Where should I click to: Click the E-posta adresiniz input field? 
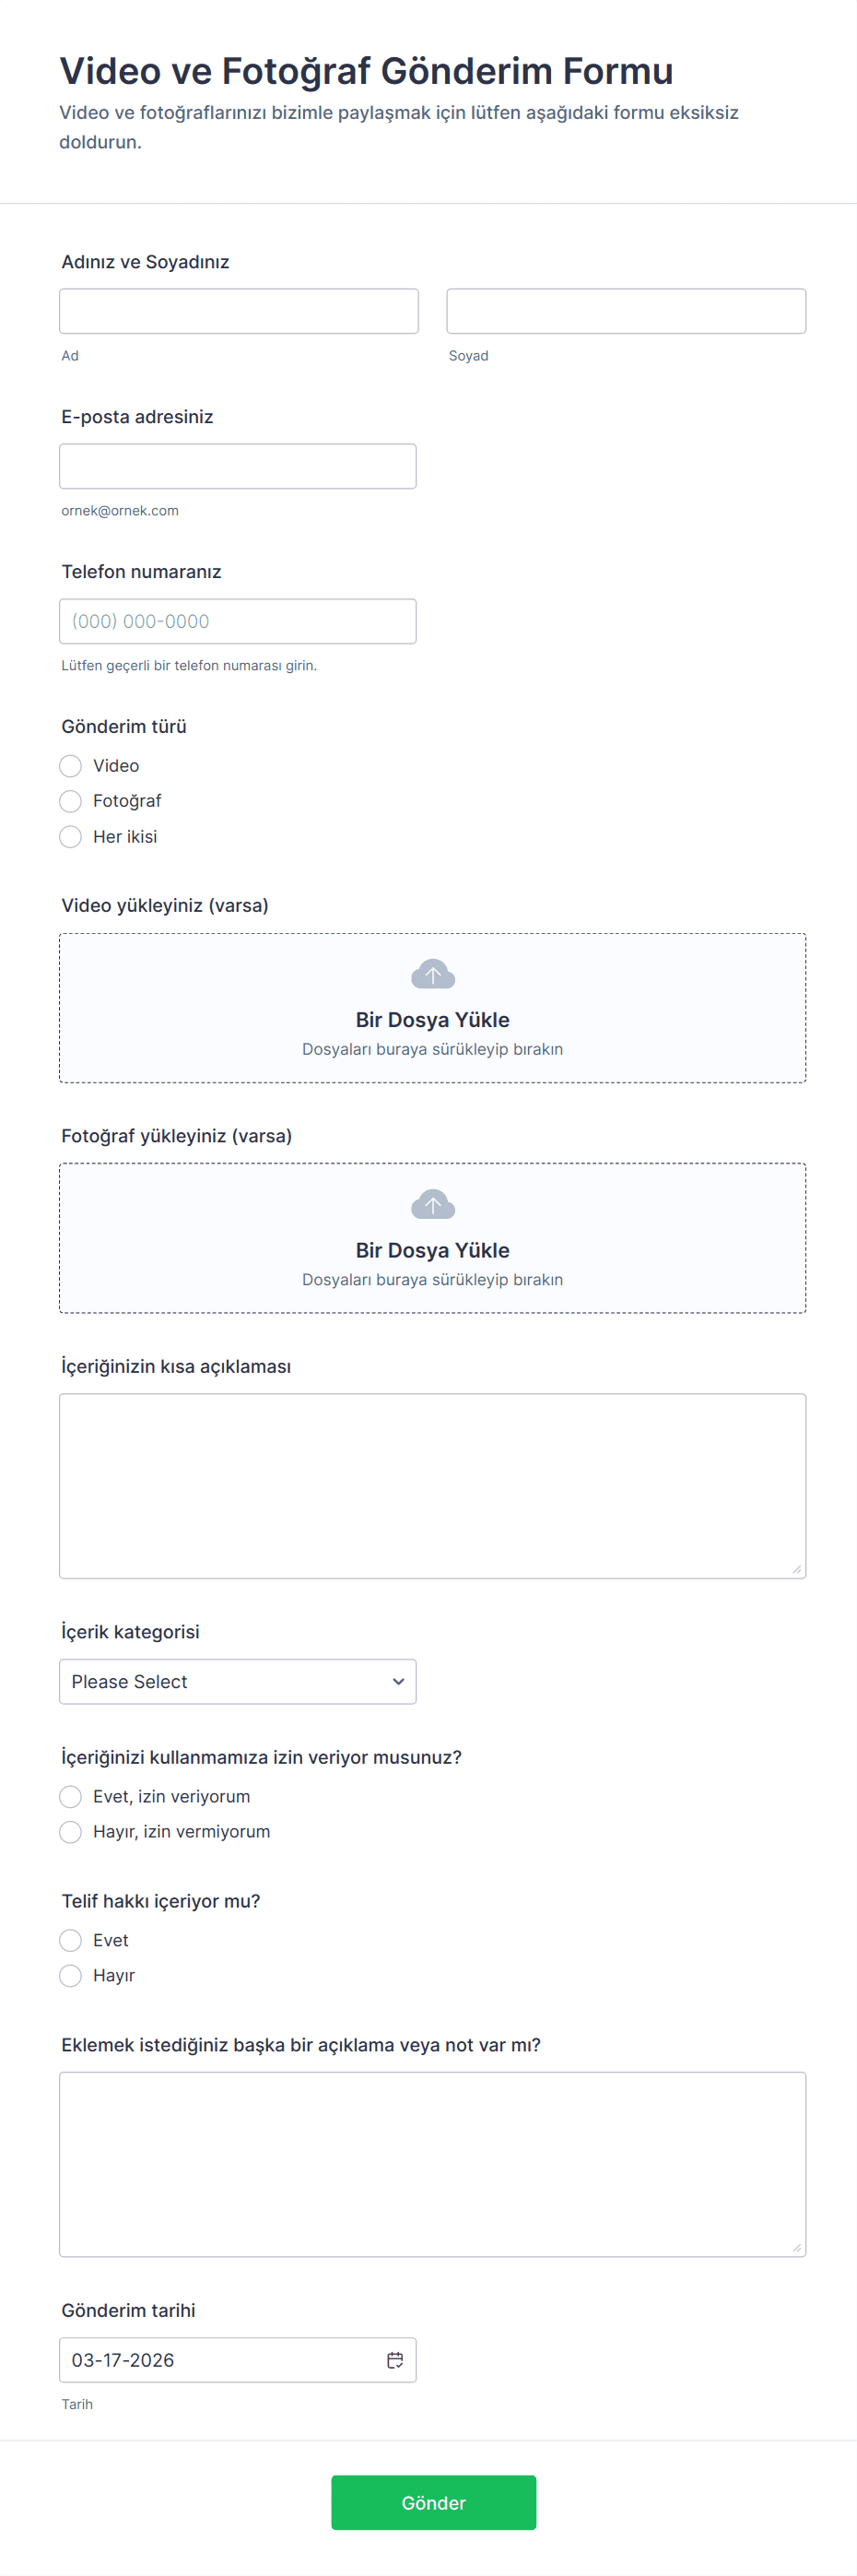237,466
